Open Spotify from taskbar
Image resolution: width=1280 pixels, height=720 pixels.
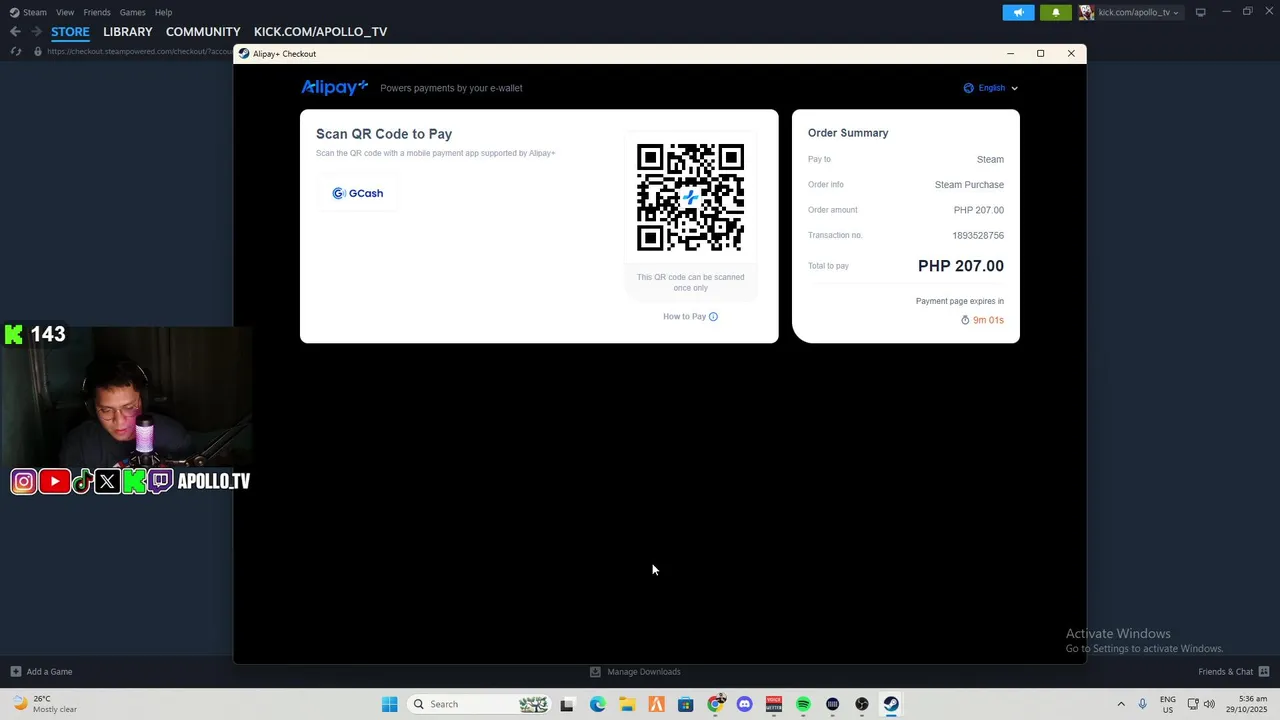tap(803, 704)
